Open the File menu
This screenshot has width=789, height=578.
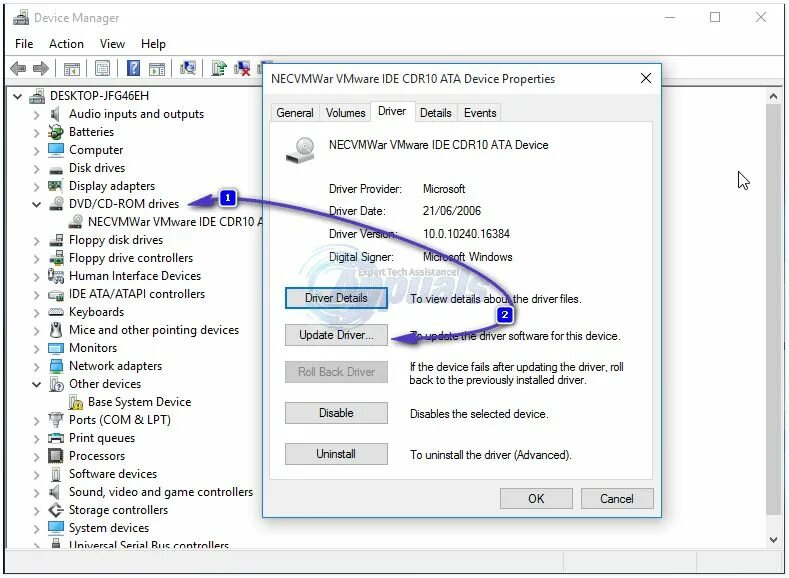click(24, 44)
